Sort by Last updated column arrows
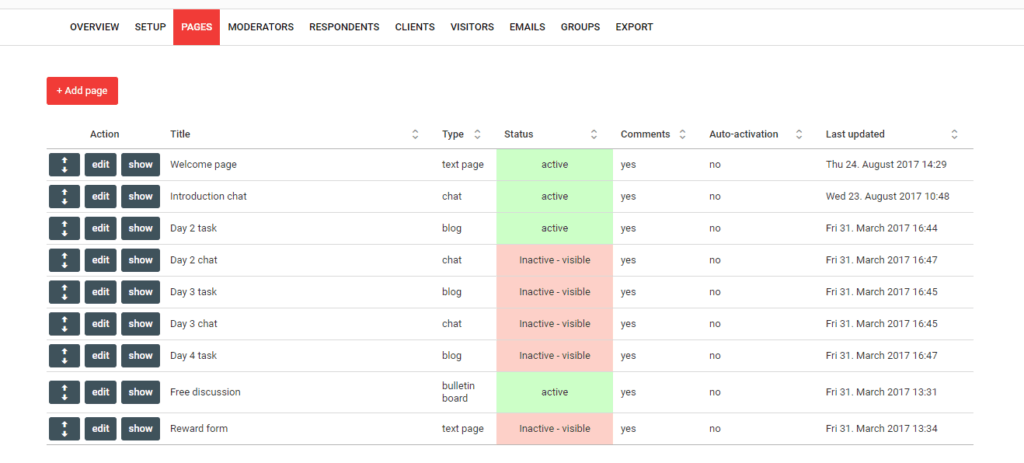This screenshot has width=1024, height=463. tap(954, 134)
